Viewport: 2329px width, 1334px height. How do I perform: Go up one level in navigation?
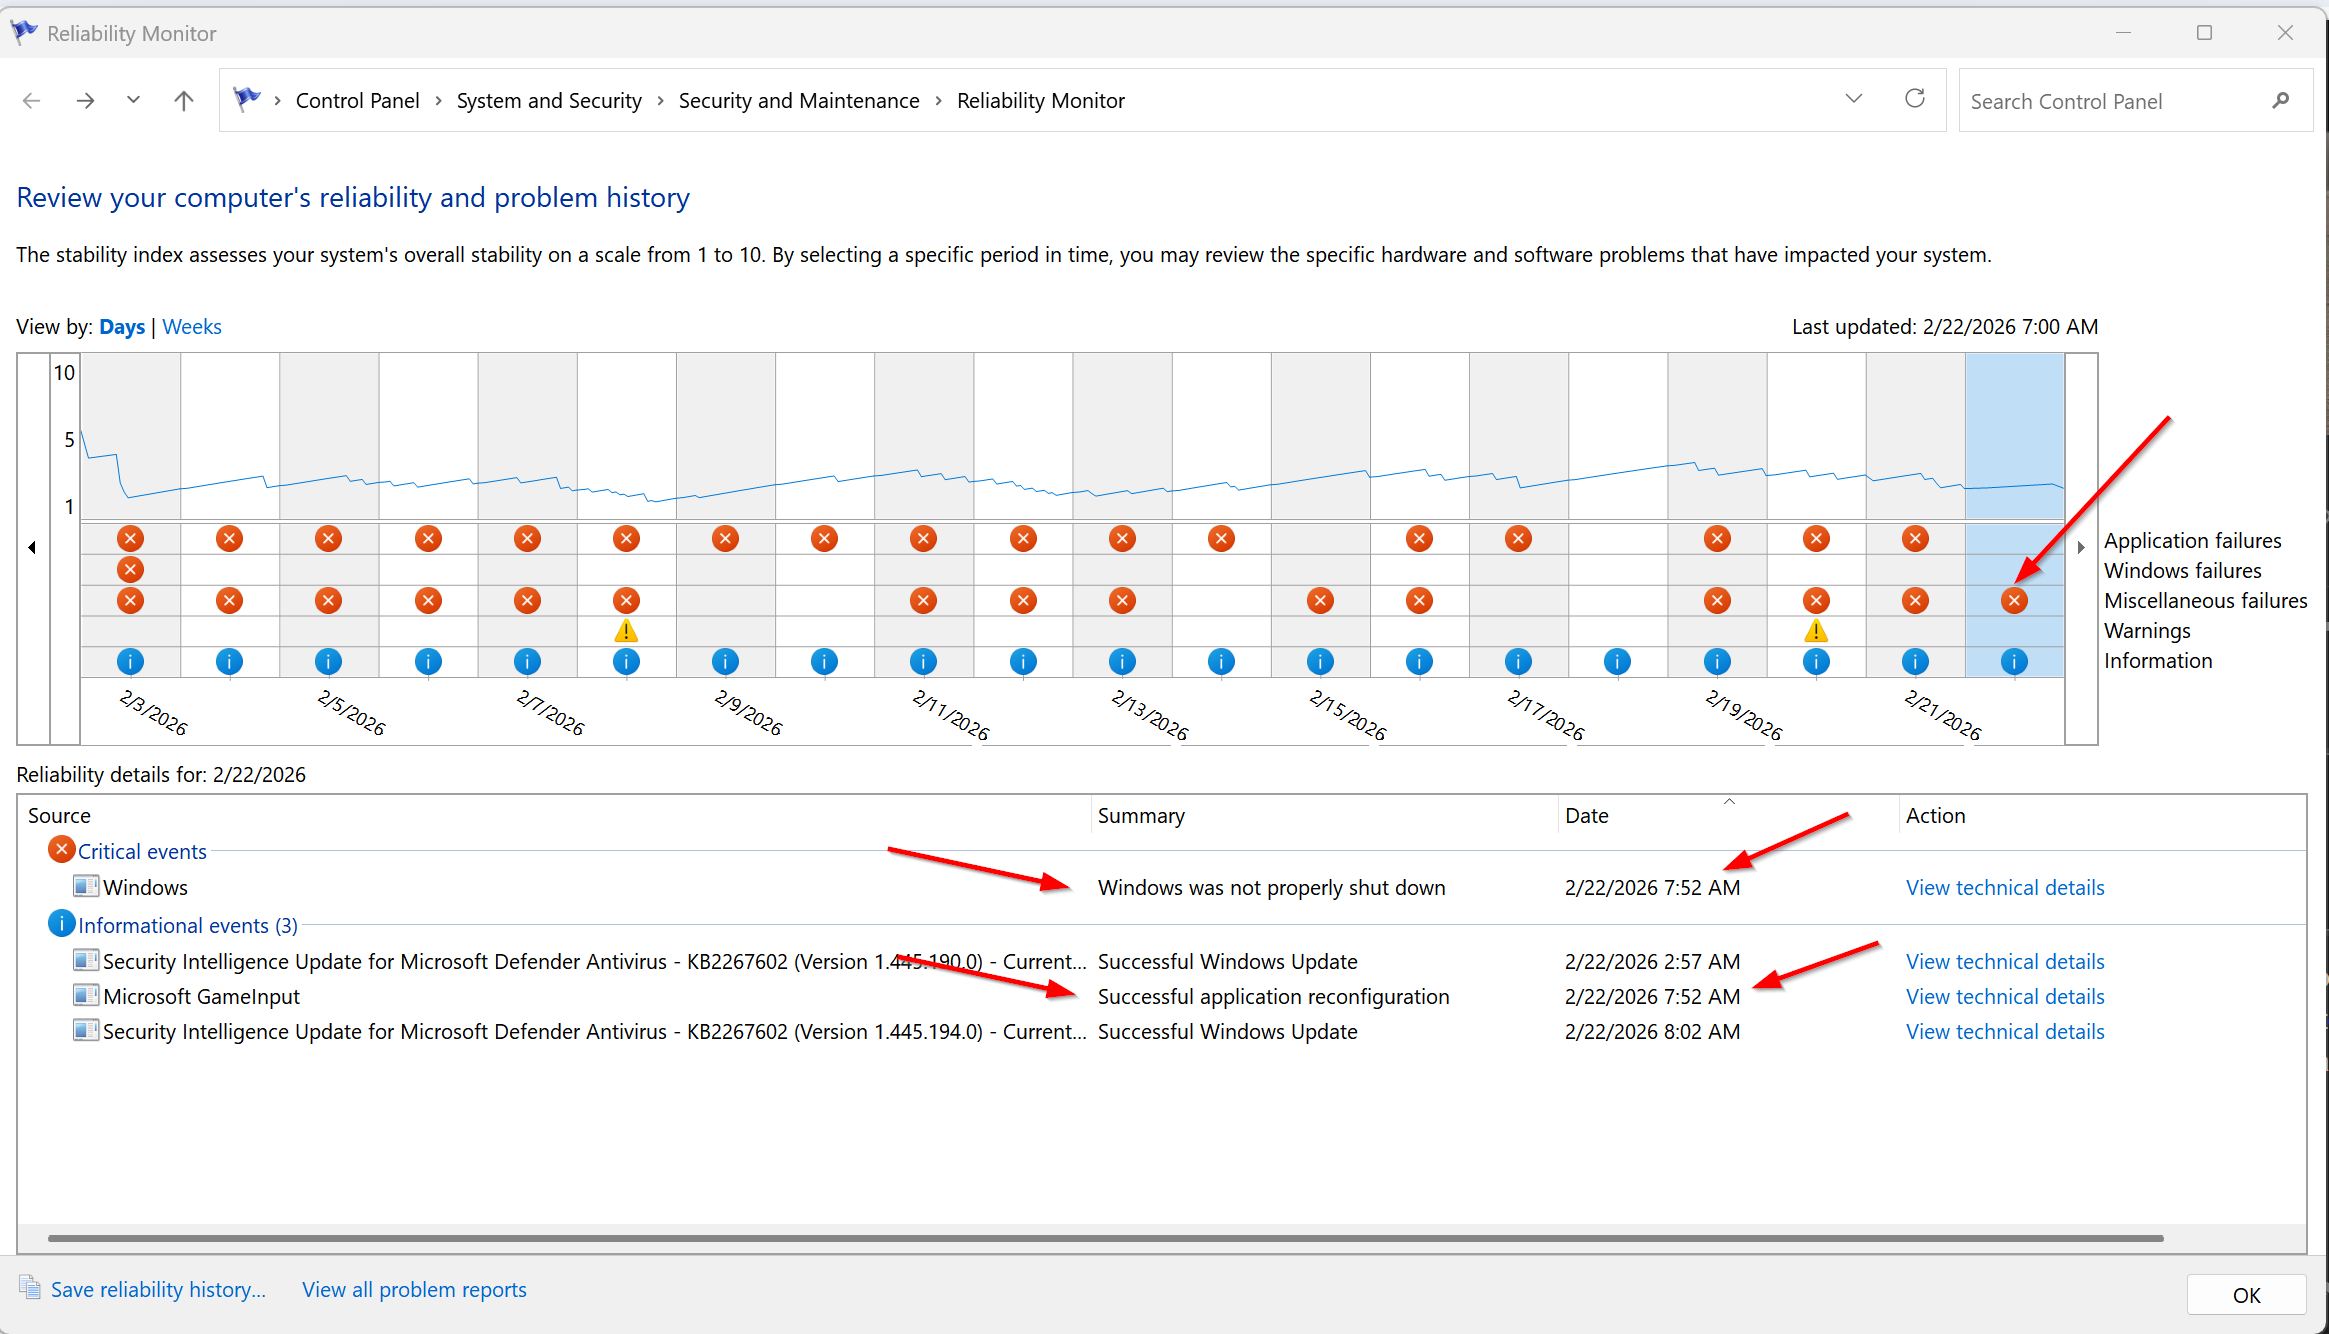(x=184, y=100)
